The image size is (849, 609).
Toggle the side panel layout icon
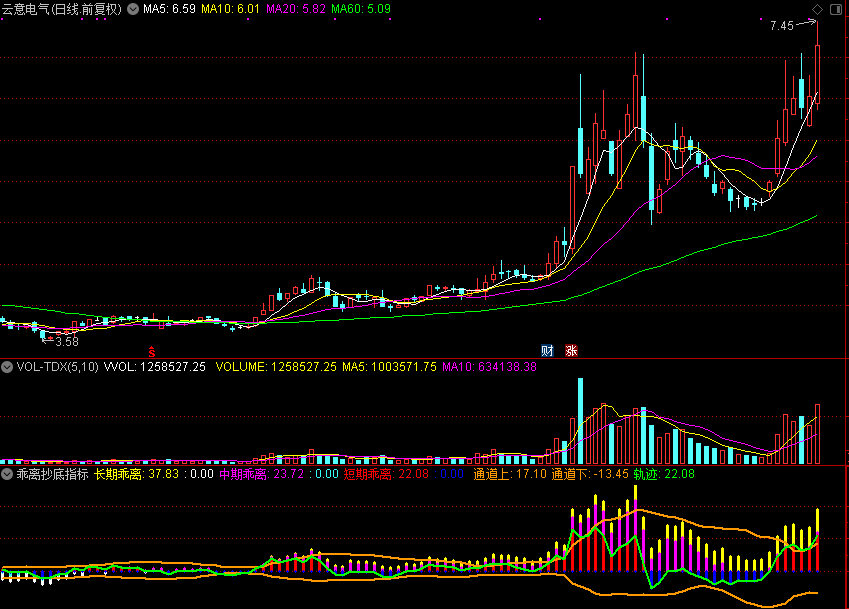[836, 9]
